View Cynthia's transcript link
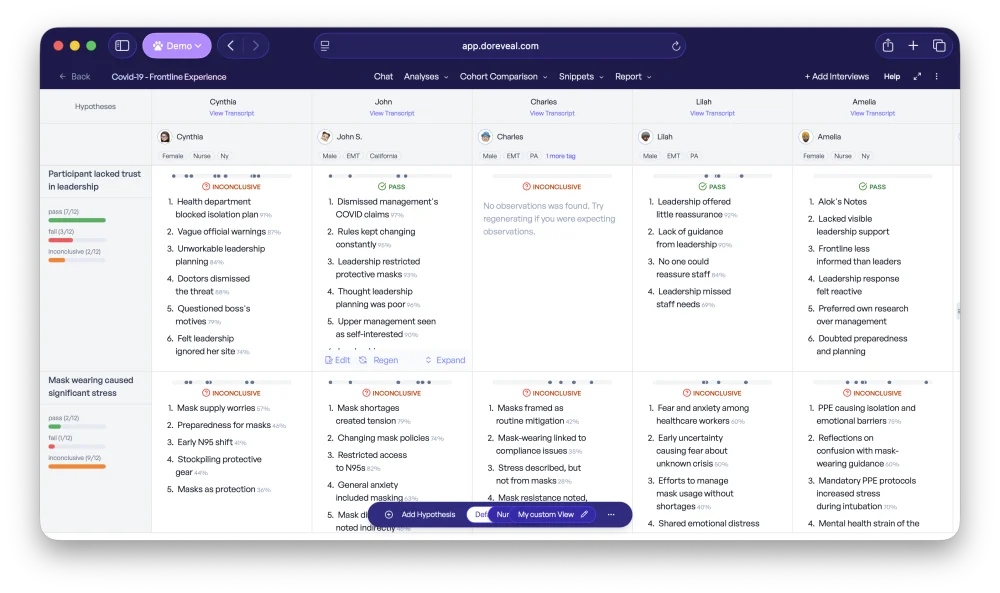1000x593 pixels. coord(232,113)
